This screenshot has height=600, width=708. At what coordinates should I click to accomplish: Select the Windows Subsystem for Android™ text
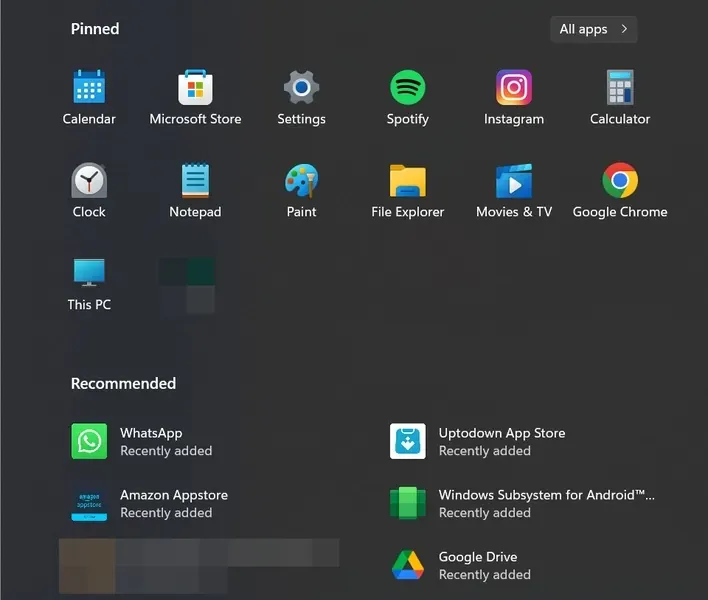pyautogui.click(x=547, y=495)
